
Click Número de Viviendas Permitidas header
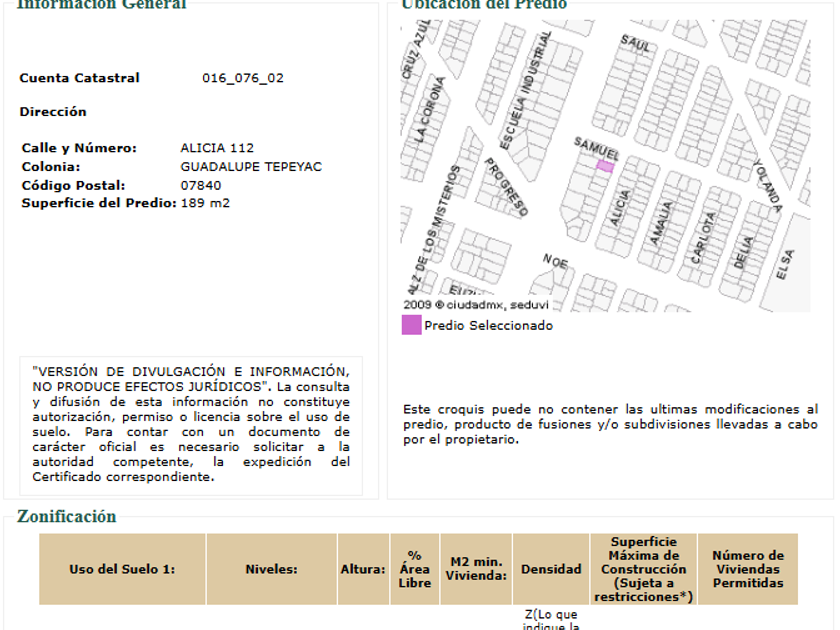(748, 569)
